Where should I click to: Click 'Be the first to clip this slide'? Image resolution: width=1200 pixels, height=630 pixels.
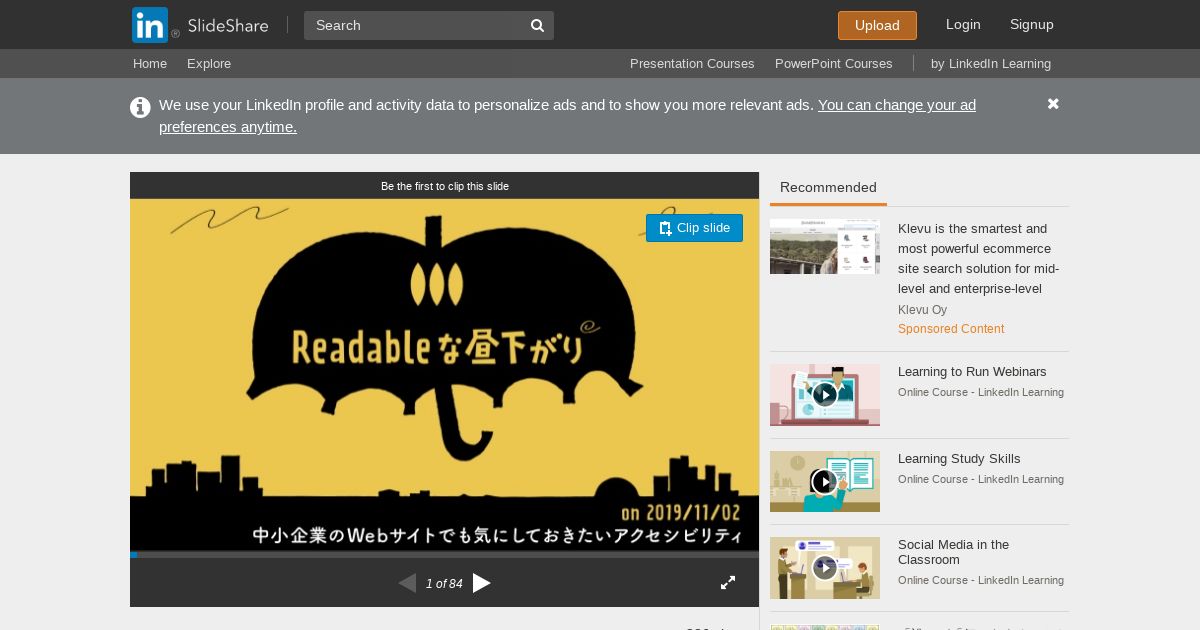tap(445, 186)
